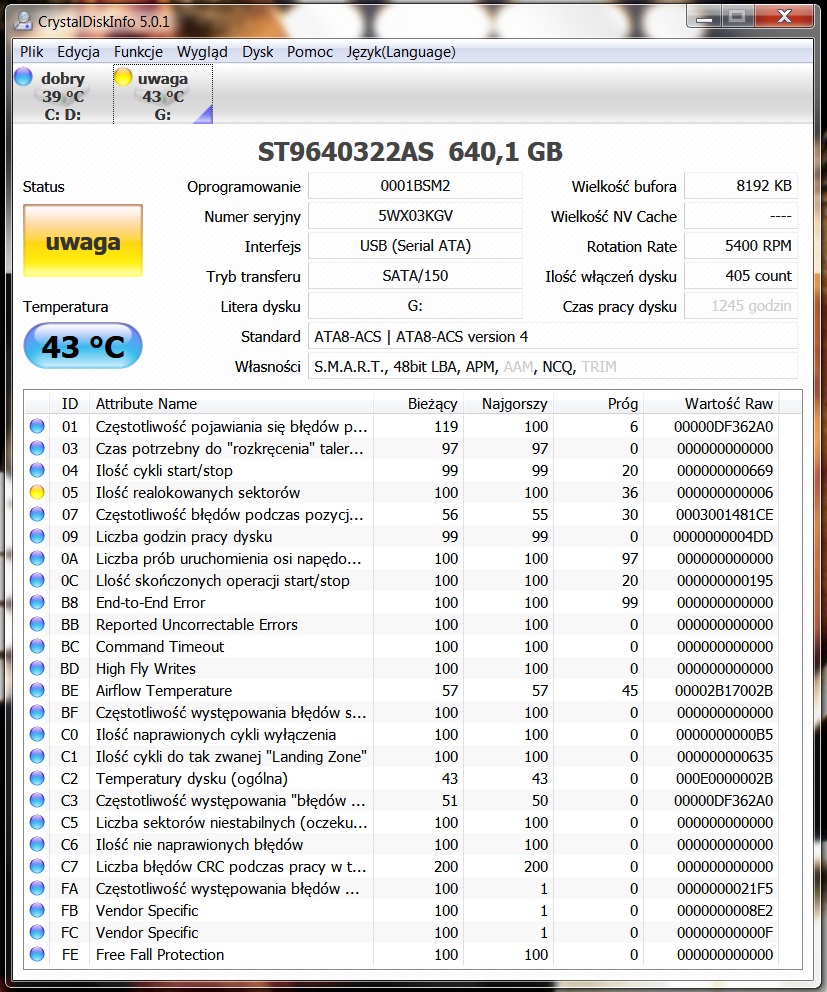The image size is (827, 992).
Task: Click the status orb for attribute FA
Action: pyautogui.click(x=37, y=888)
